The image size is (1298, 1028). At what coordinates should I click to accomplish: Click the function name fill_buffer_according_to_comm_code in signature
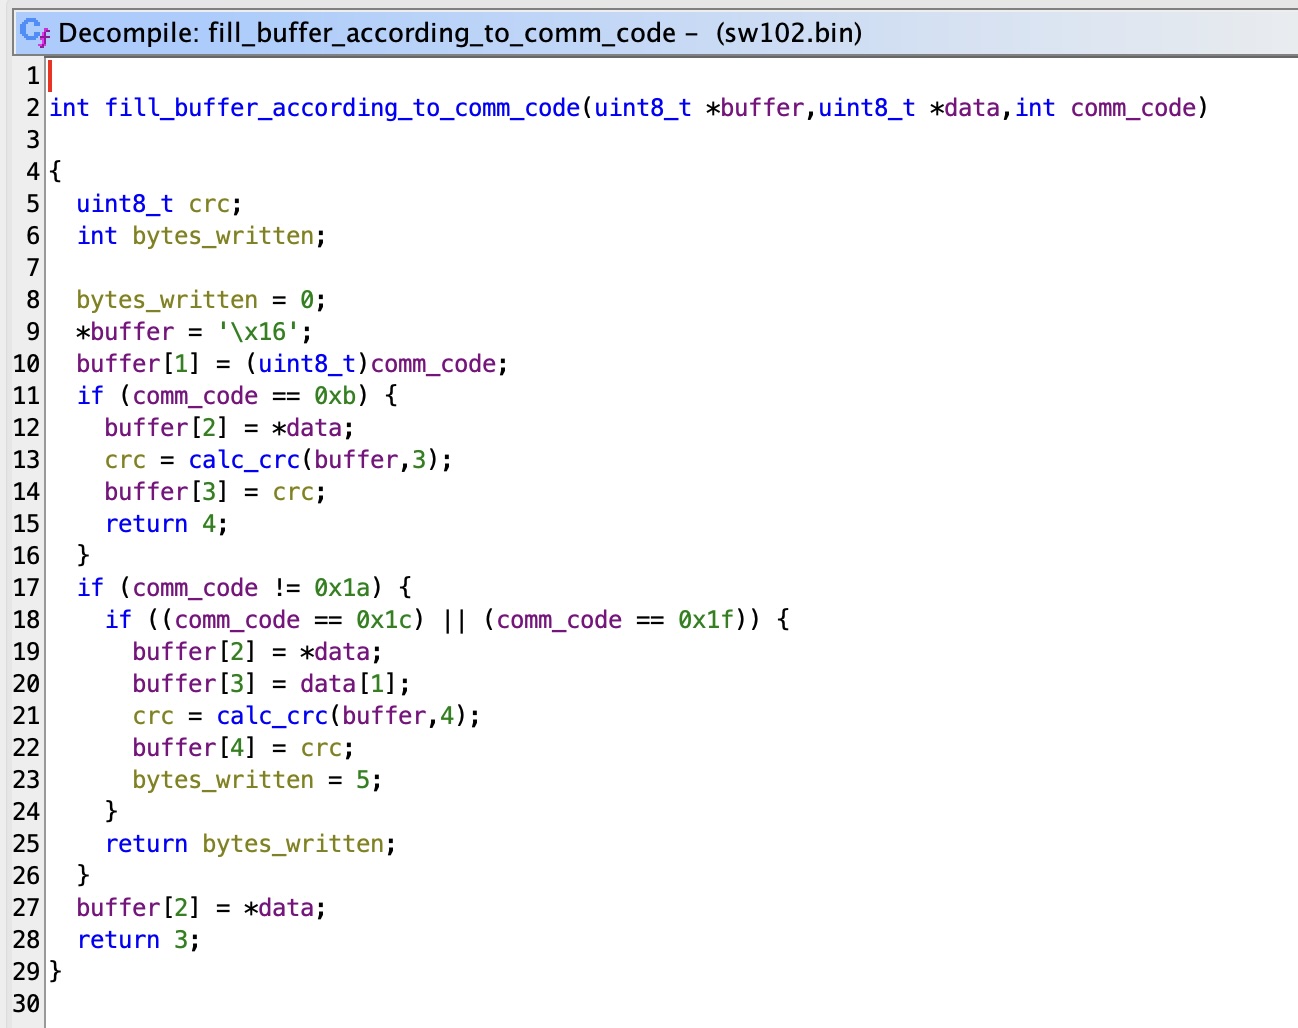click(x=343, y=108)
